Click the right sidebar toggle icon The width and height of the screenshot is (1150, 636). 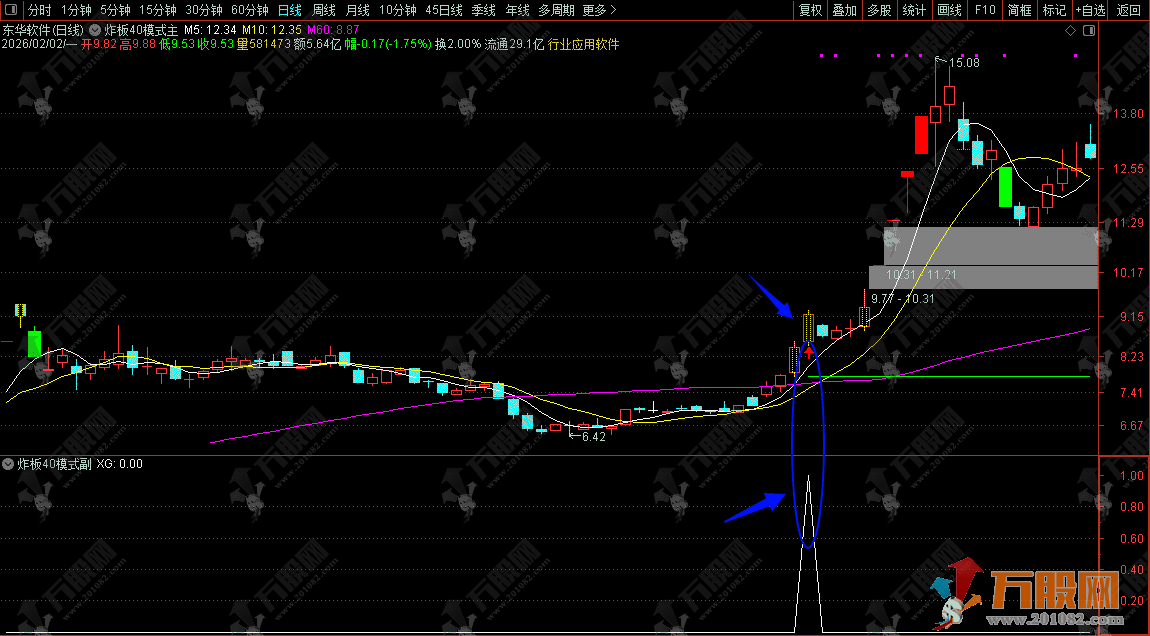tap(1090, 30)
